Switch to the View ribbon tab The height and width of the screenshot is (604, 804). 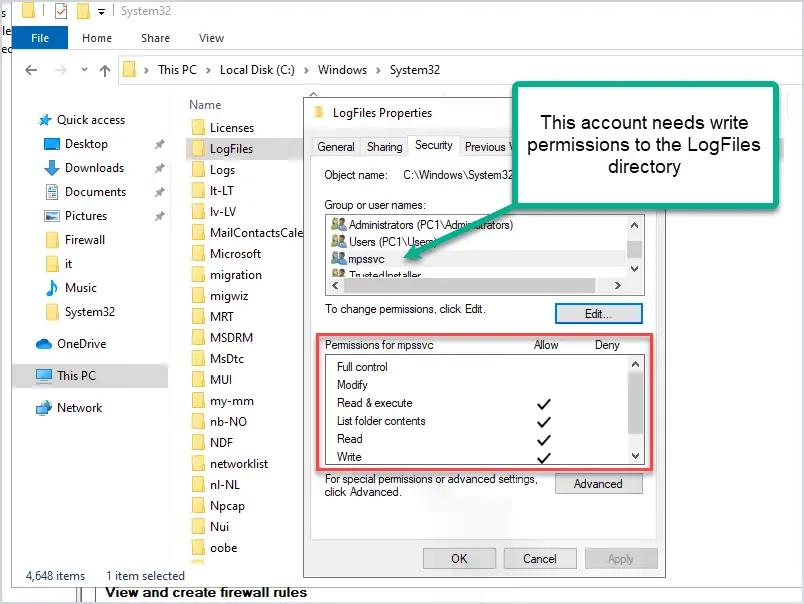click(211, 38)
